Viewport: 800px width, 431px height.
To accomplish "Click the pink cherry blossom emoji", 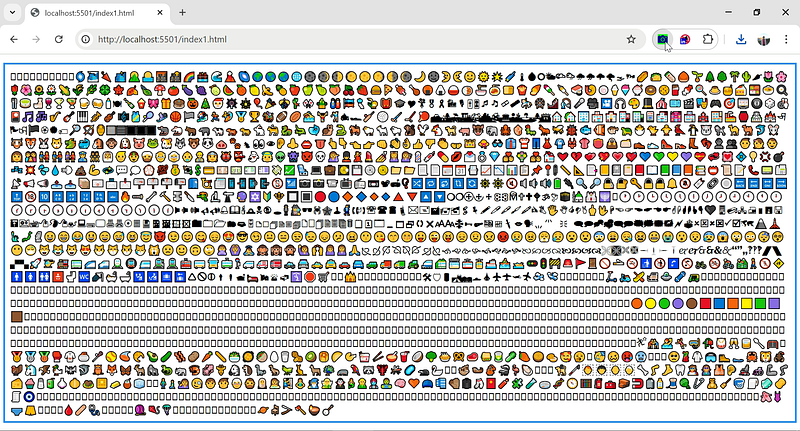I will (781, 77).
